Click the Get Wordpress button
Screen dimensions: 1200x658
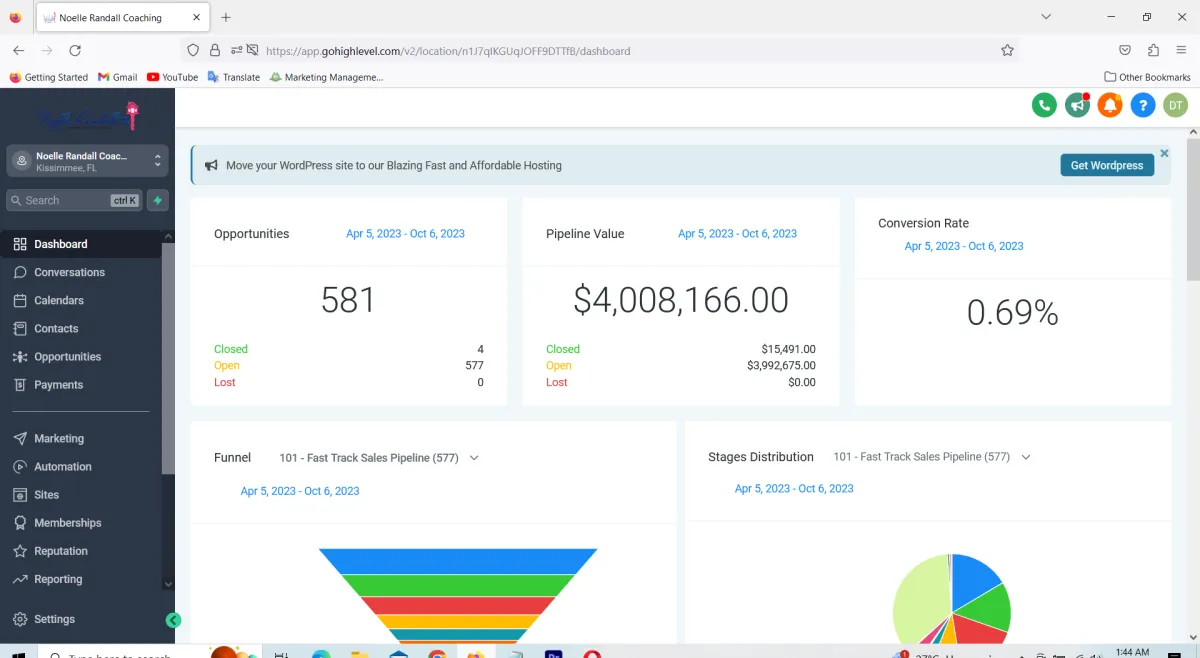point(1107,165)
